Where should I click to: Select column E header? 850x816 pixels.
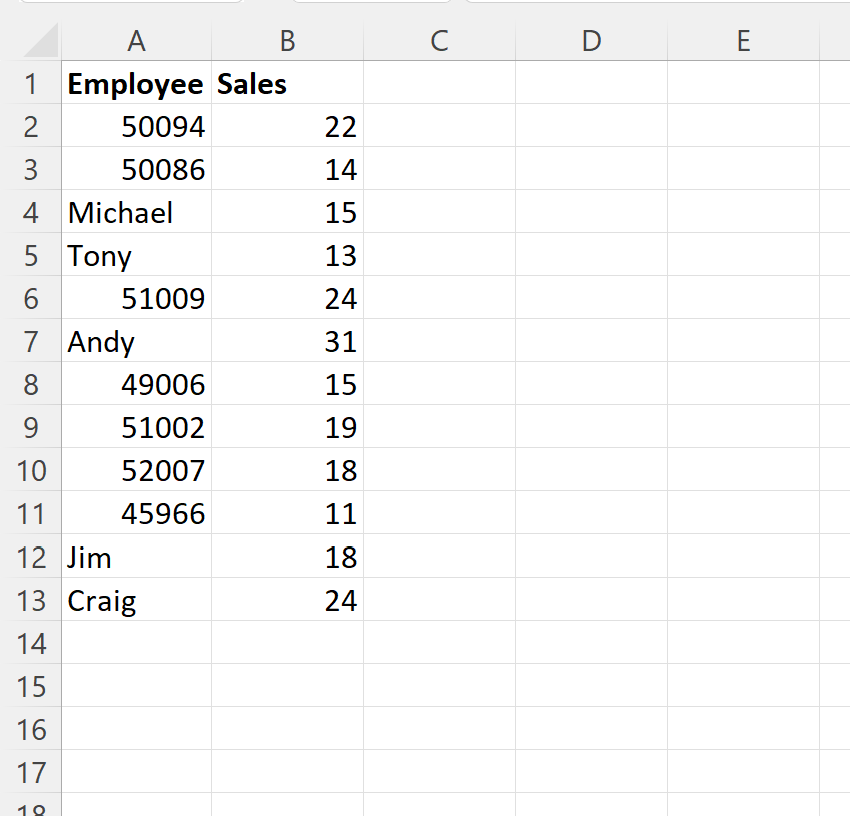[743, 41]
